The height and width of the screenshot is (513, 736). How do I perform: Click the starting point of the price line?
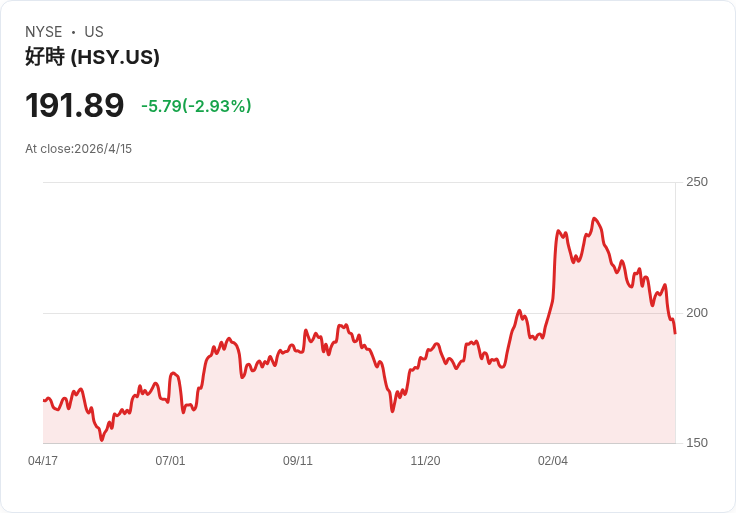point(44,400)
